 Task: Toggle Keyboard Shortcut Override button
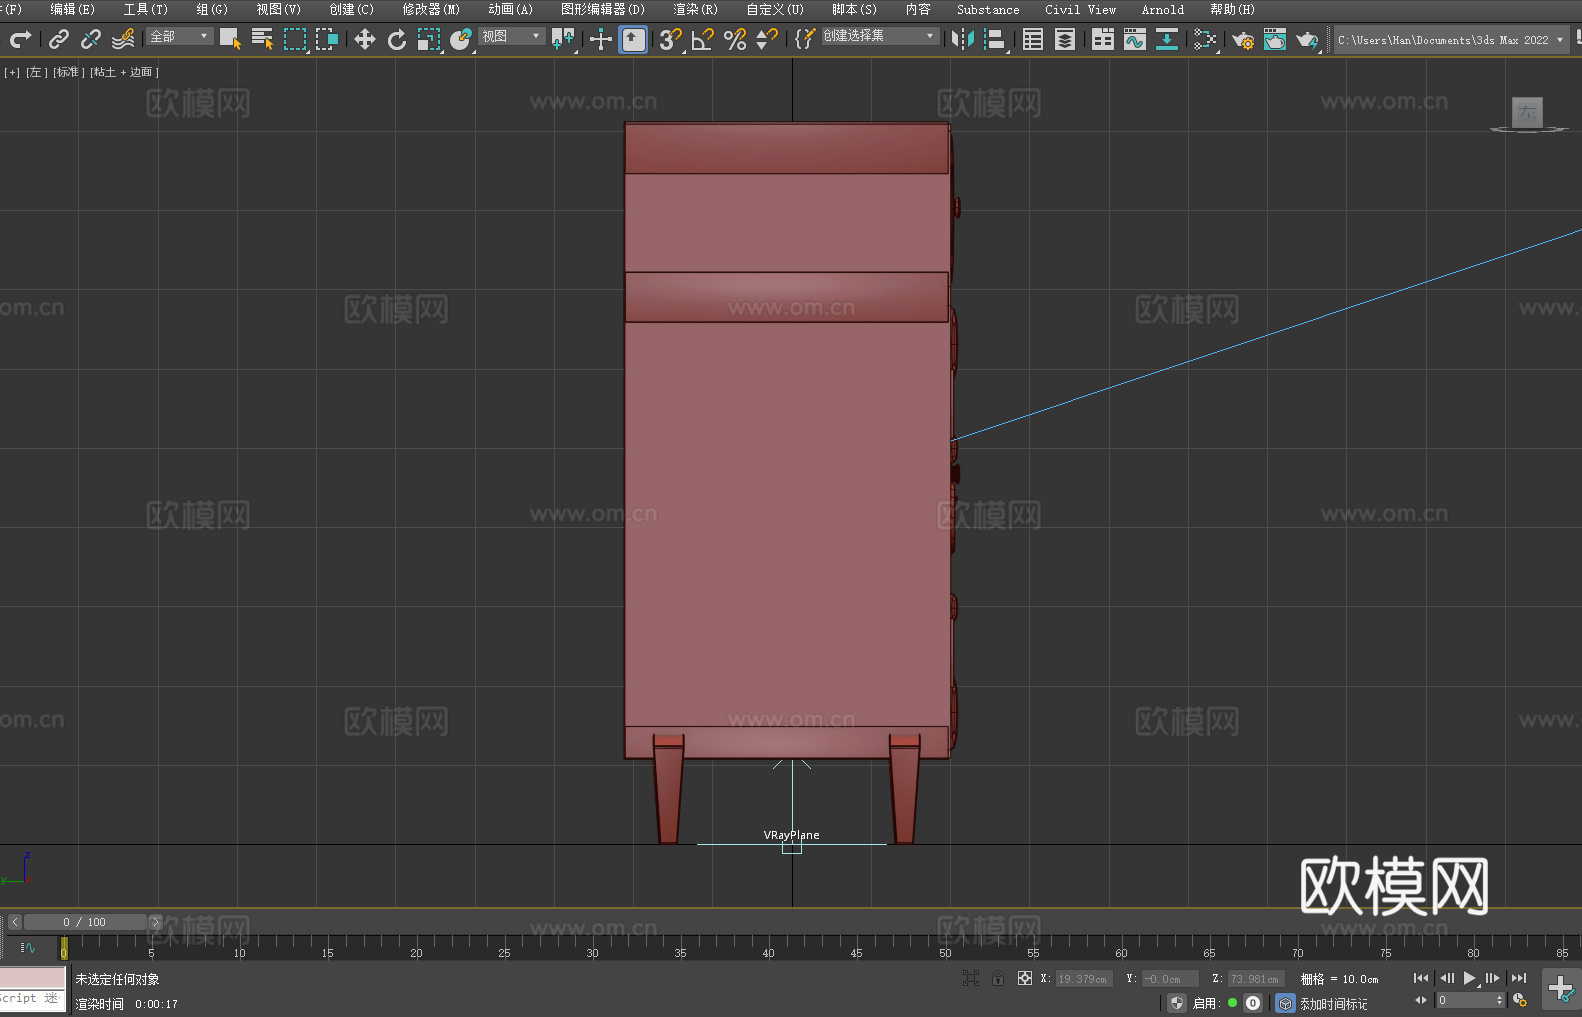[633, 39]
